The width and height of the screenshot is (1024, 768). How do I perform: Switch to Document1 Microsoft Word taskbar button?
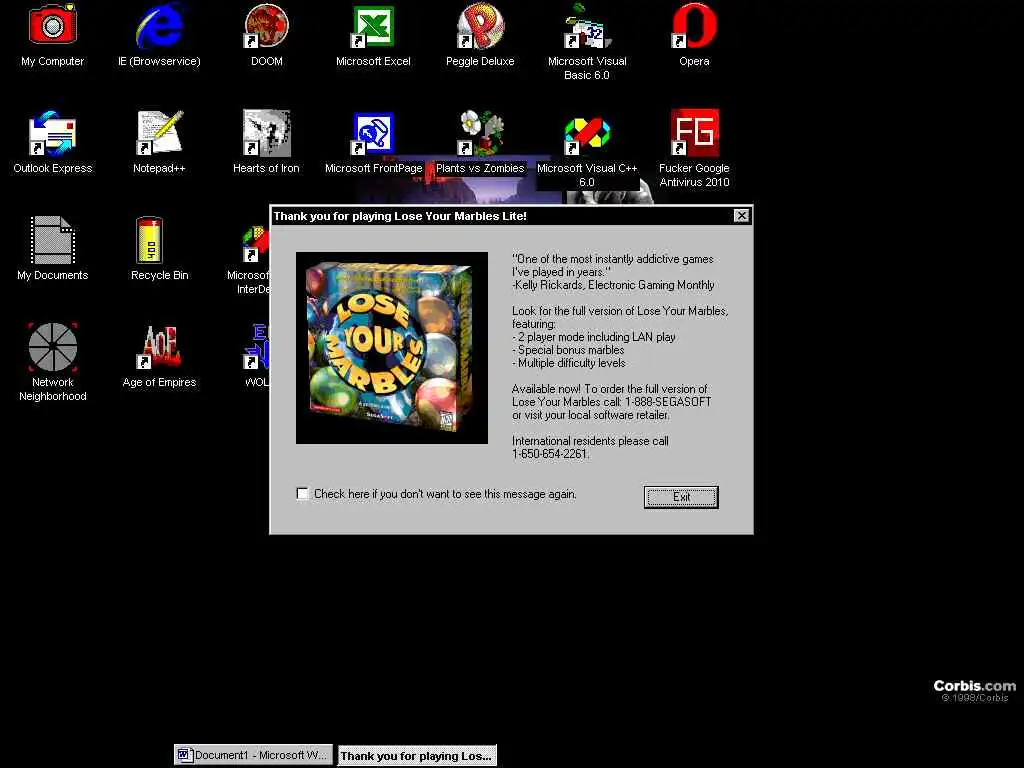pos(253,755)
